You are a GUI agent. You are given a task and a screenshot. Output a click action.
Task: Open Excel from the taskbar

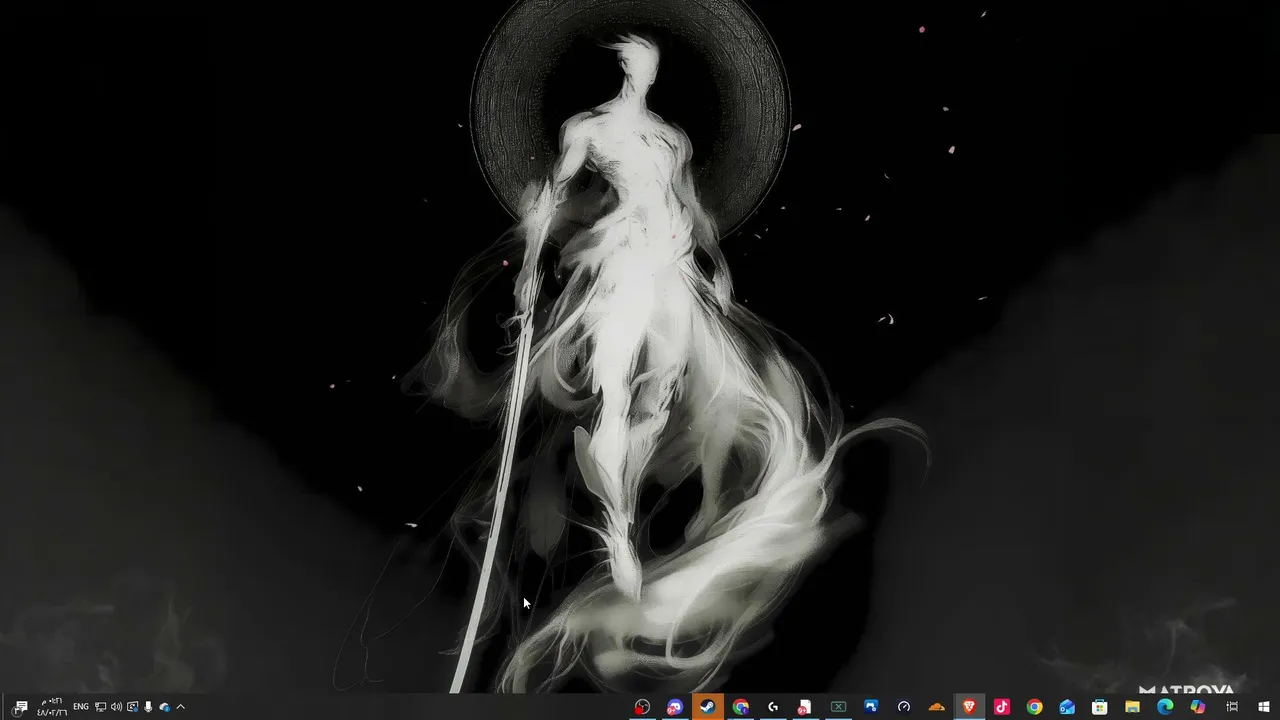tap(838, 707)
